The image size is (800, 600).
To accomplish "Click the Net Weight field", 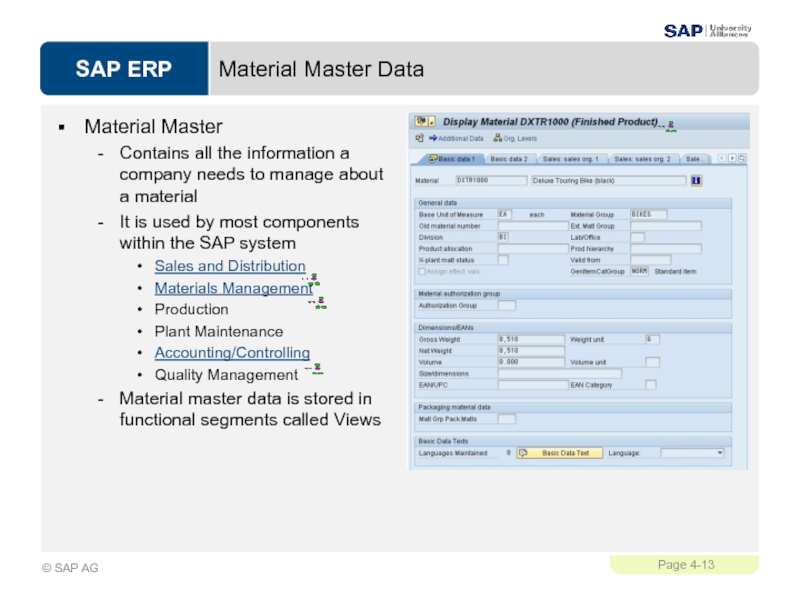I will [531, 351].
